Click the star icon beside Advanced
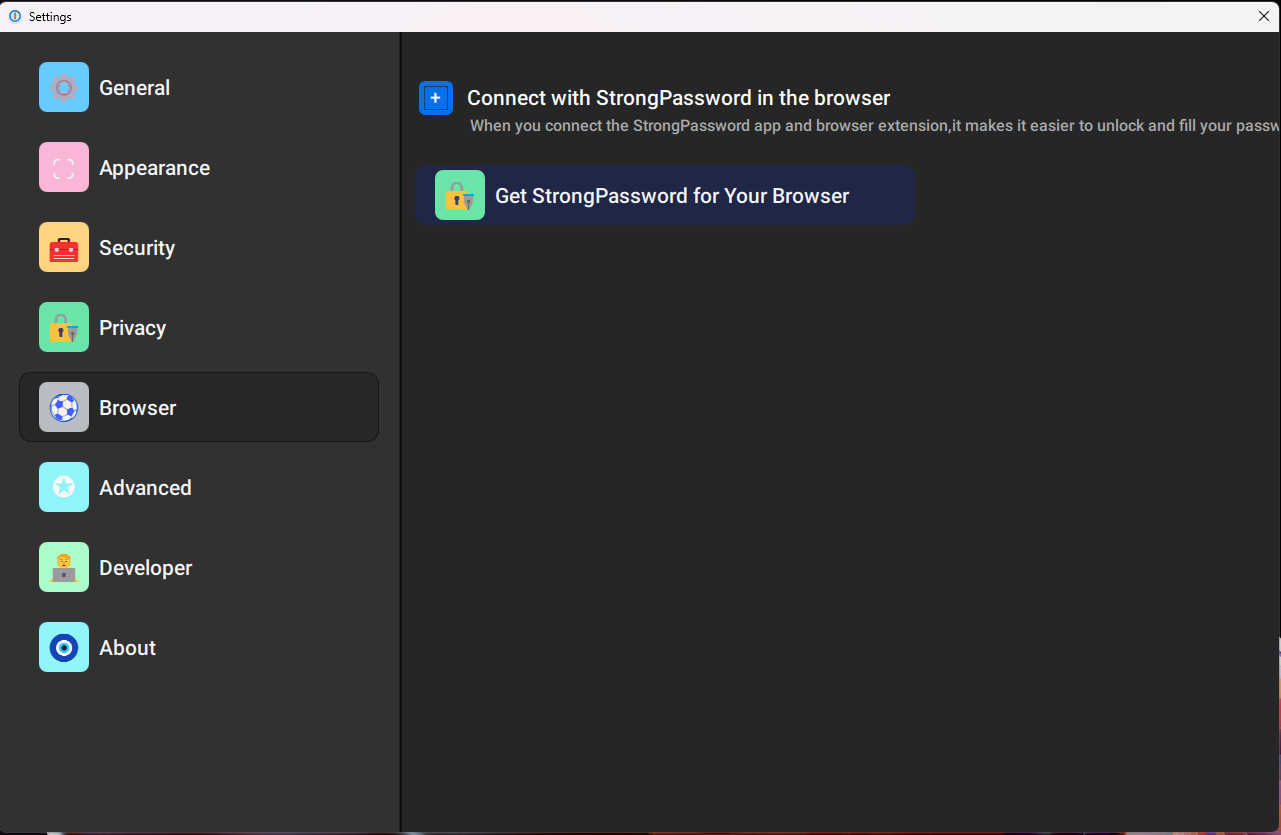 tap(64, 487)
